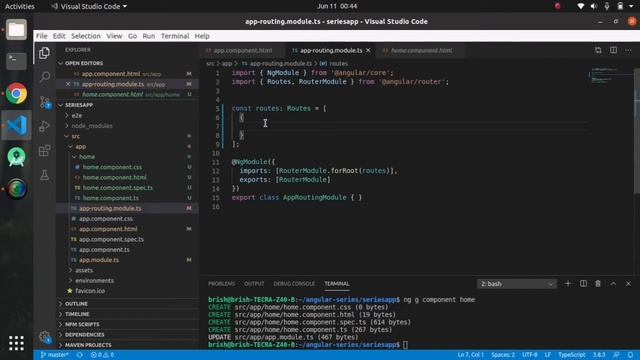Open home.component.ts in explorer
This screenshot has width=640, height=360.
tap(111, 198)
